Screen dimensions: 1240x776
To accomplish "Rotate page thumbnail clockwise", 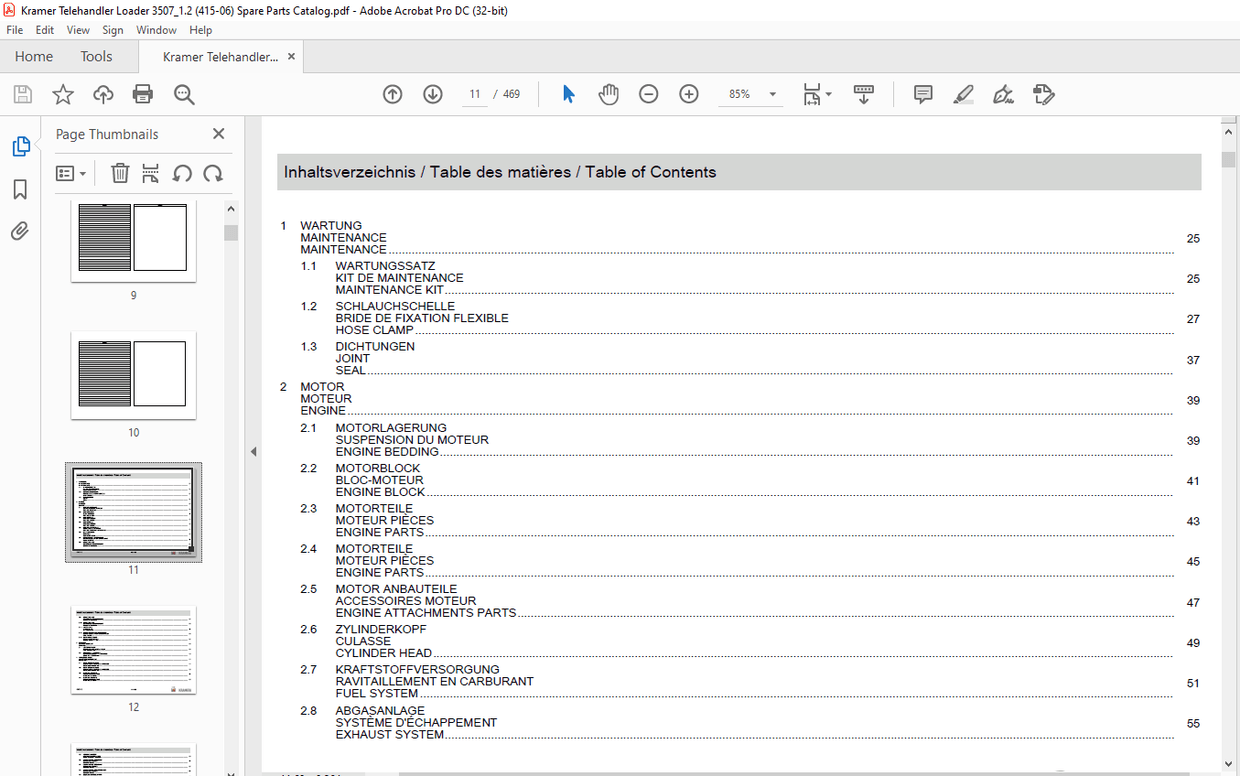I will click(213, 173).
